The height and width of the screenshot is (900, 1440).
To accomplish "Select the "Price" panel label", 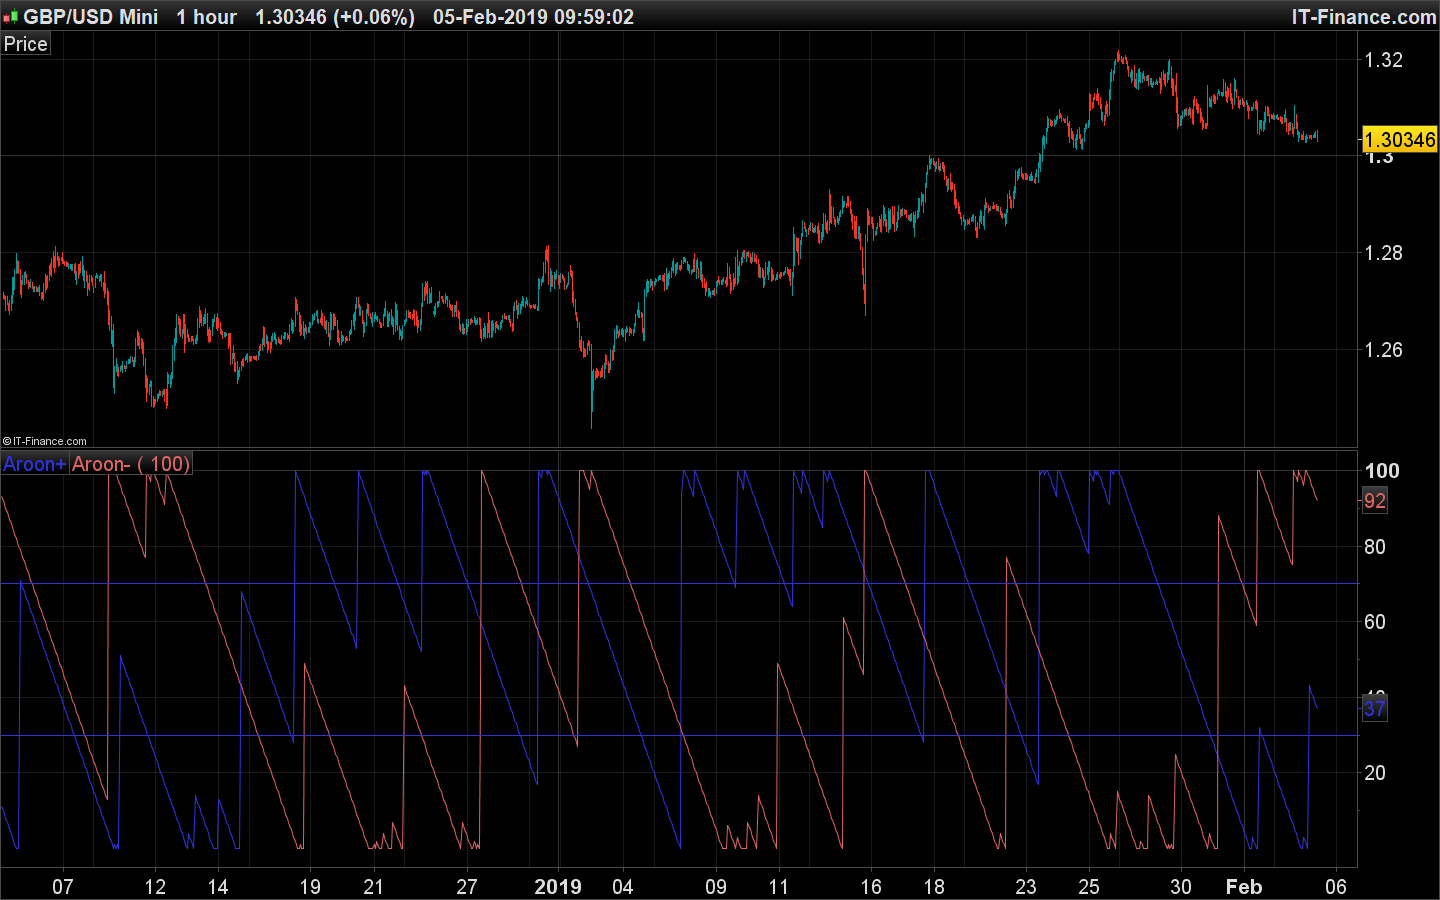I will 25,44.
